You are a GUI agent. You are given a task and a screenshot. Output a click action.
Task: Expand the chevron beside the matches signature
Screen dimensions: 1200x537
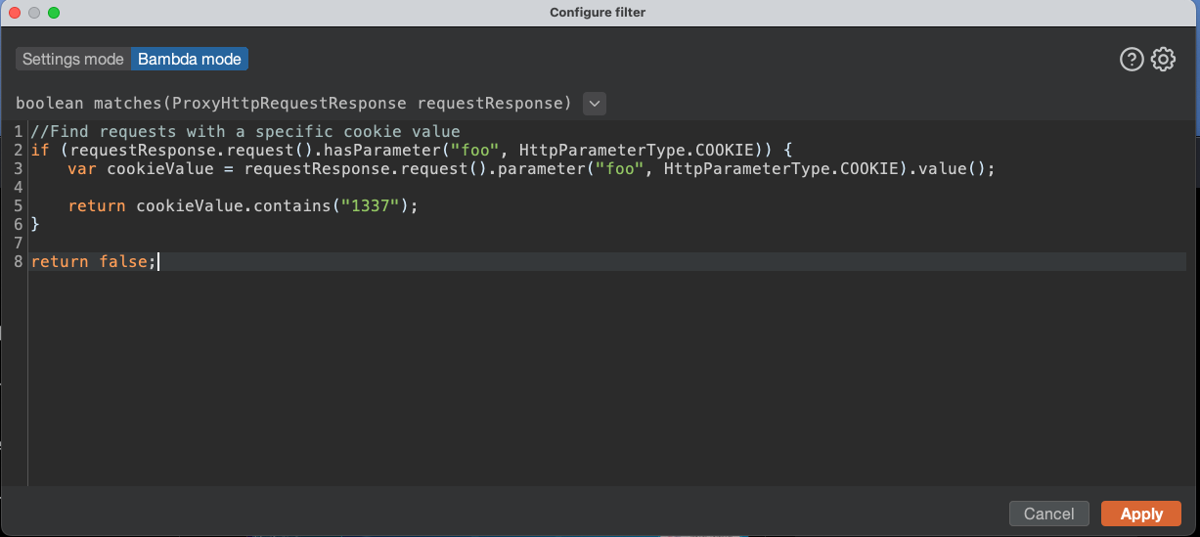pyautogui.click(x=594, y=103)
